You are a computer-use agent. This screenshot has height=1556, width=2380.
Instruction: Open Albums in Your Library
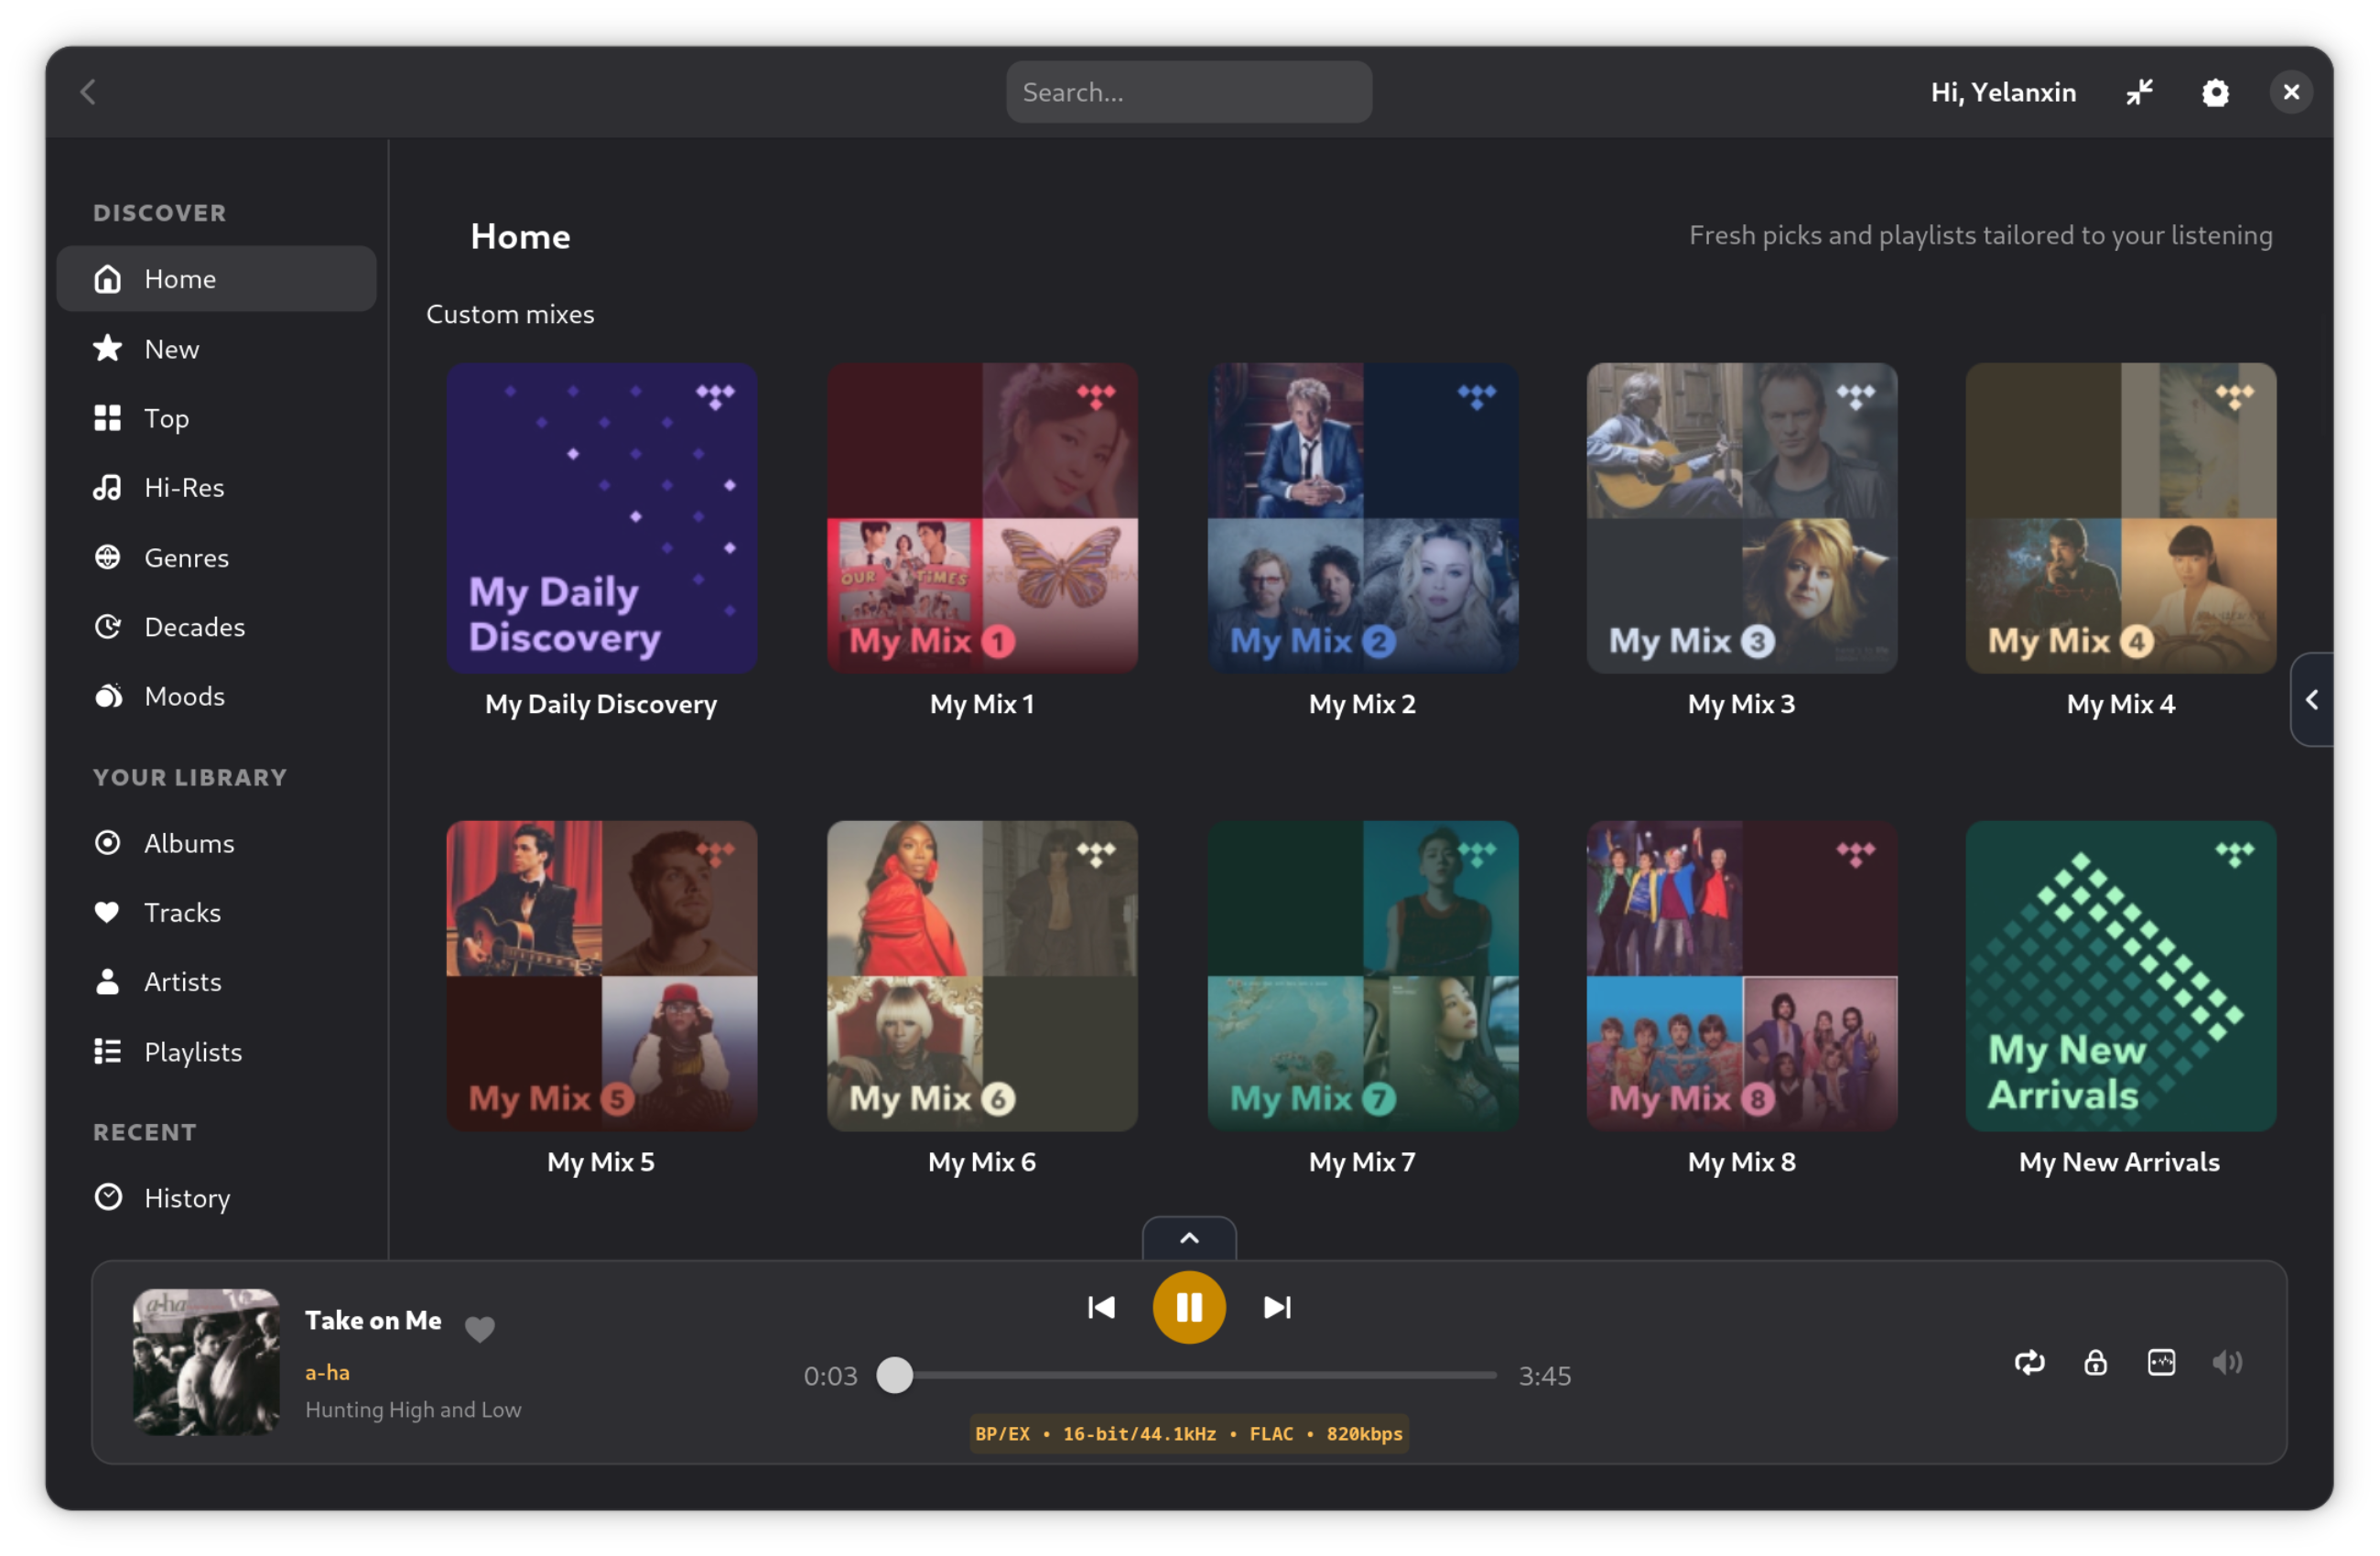point(217,843)
